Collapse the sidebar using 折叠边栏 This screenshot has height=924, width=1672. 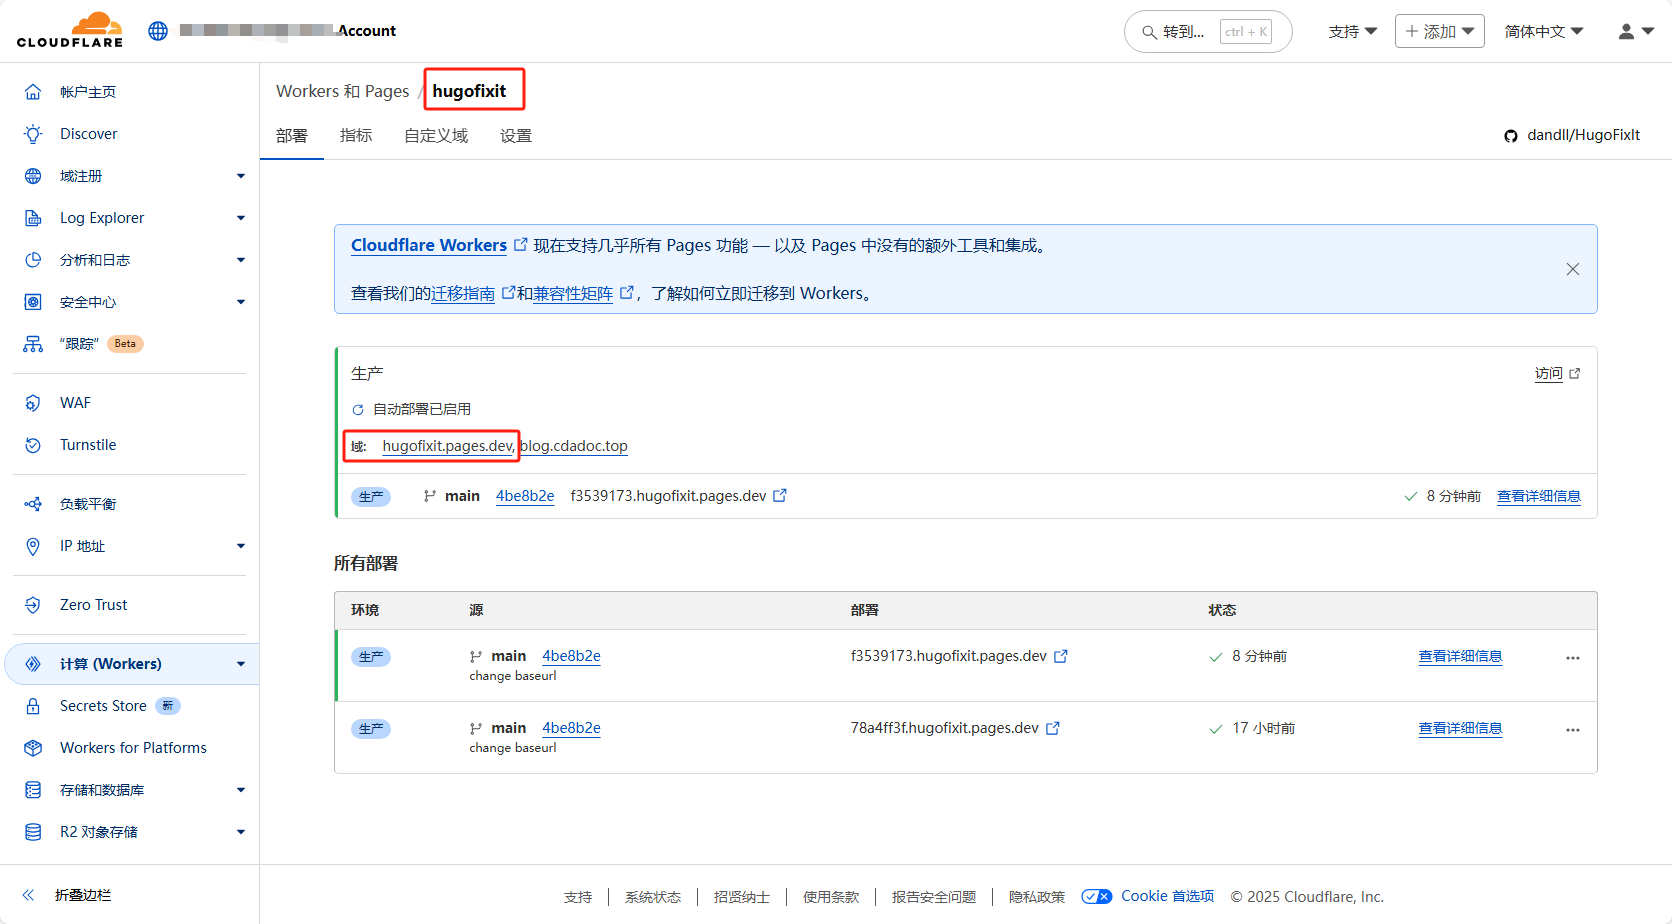pos(82,895)
